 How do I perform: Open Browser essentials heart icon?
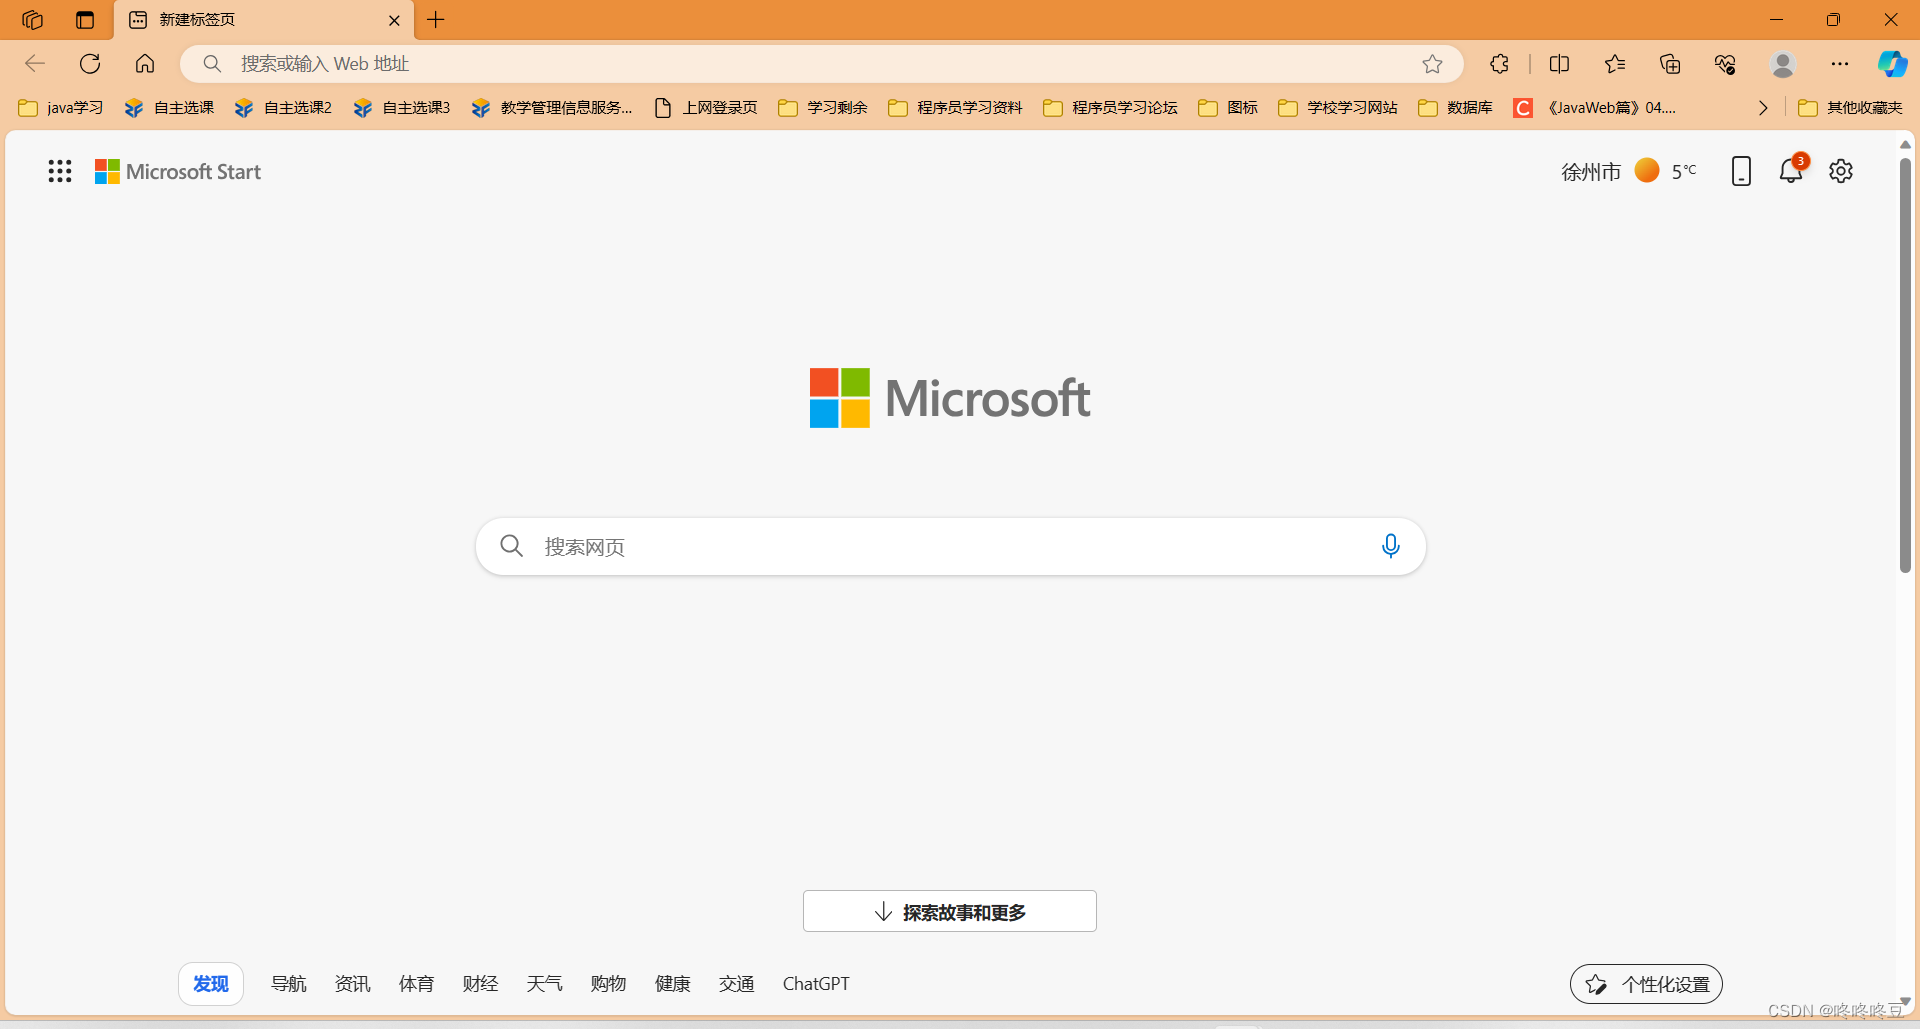pyautogui.click(x=1725, y=64)
